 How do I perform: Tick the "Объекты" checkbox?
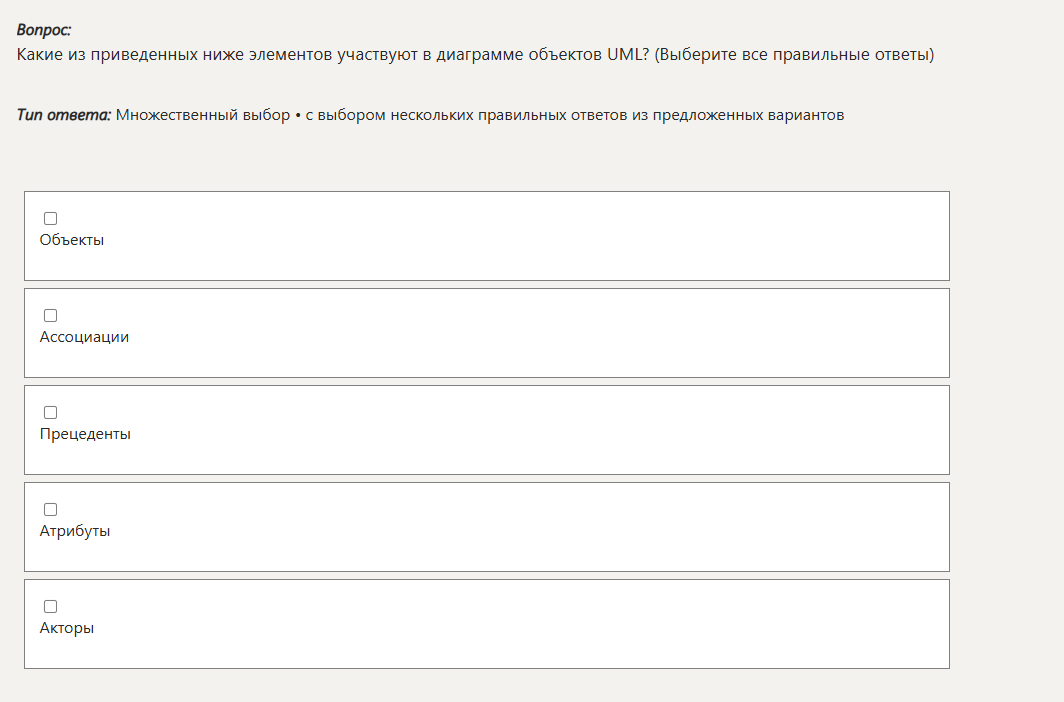pyautogui.click(x=51, y=218)
